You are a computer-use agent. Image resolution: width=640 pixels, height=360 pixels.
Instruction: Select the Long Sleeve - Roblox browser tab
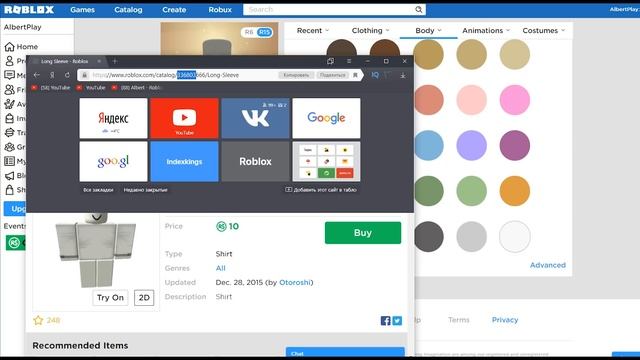[64, 61]
